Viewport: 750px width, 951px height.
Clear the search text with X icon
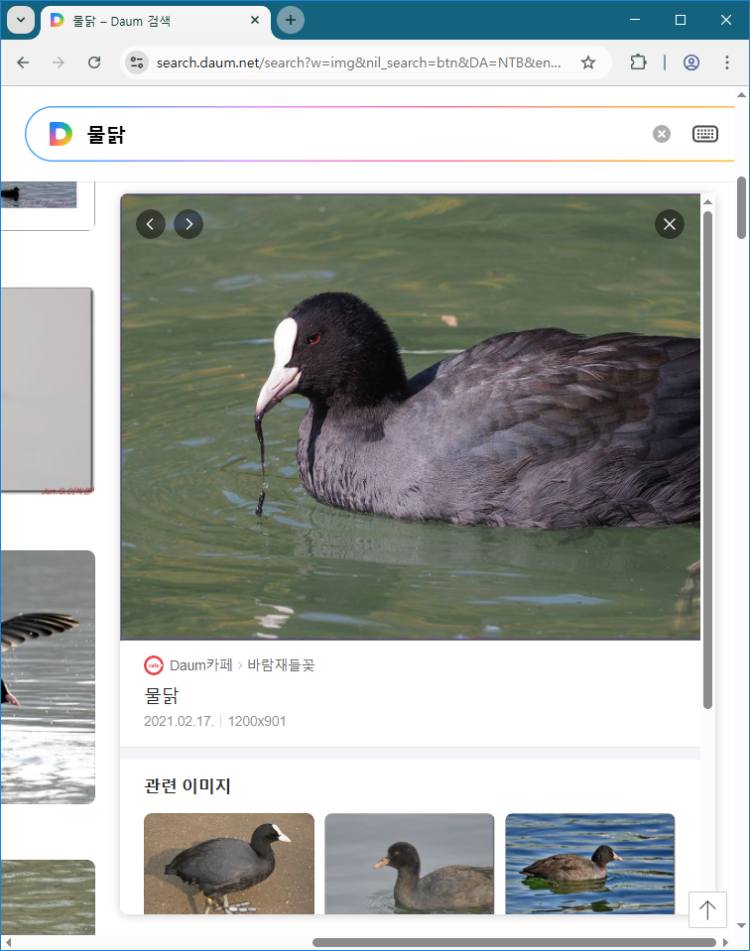pyautogui.click(x=661, y=134)
